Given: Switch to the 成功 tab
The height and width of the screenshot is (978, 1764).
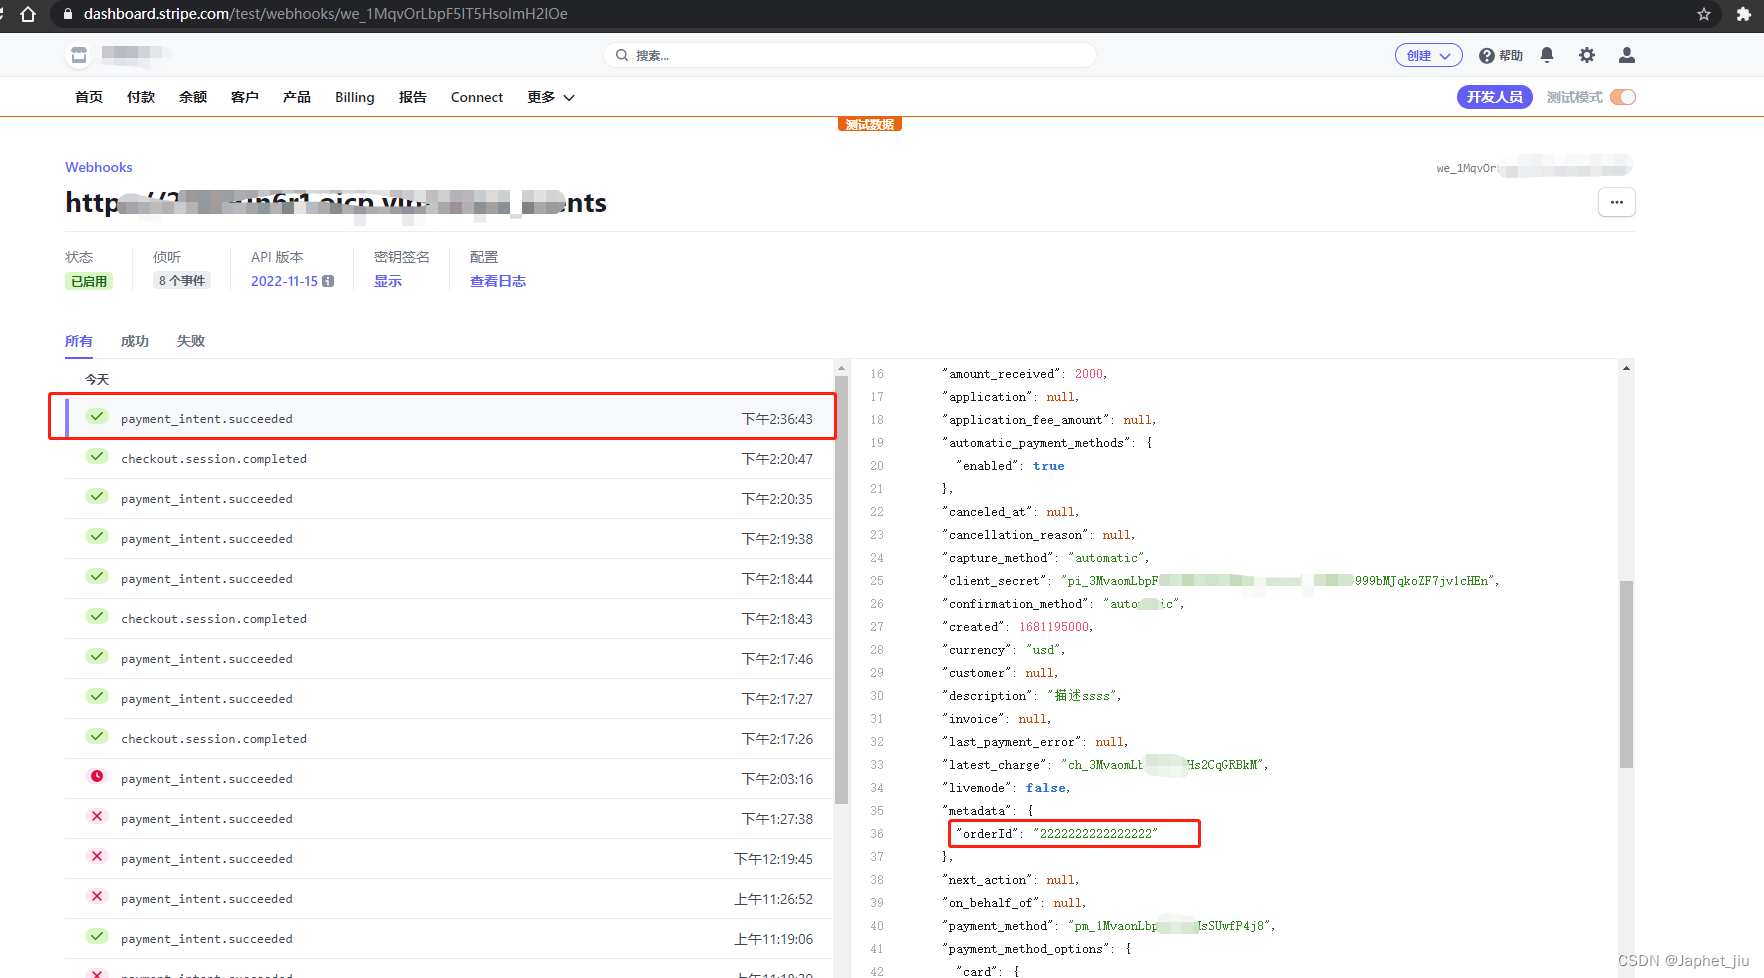Looking at the screenshot, I should click(x=135, y=341).
